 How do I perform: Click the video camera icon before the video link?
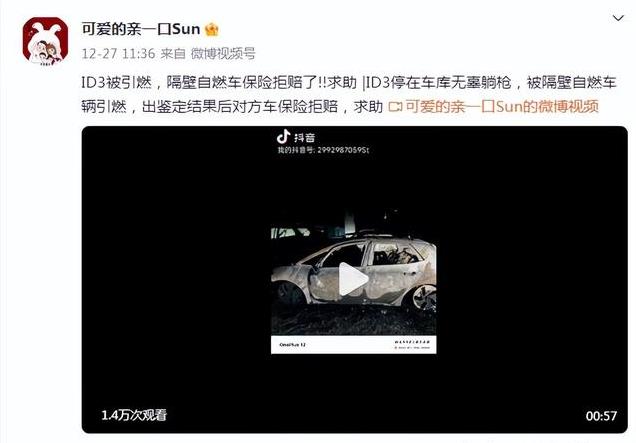pos(395,107)
